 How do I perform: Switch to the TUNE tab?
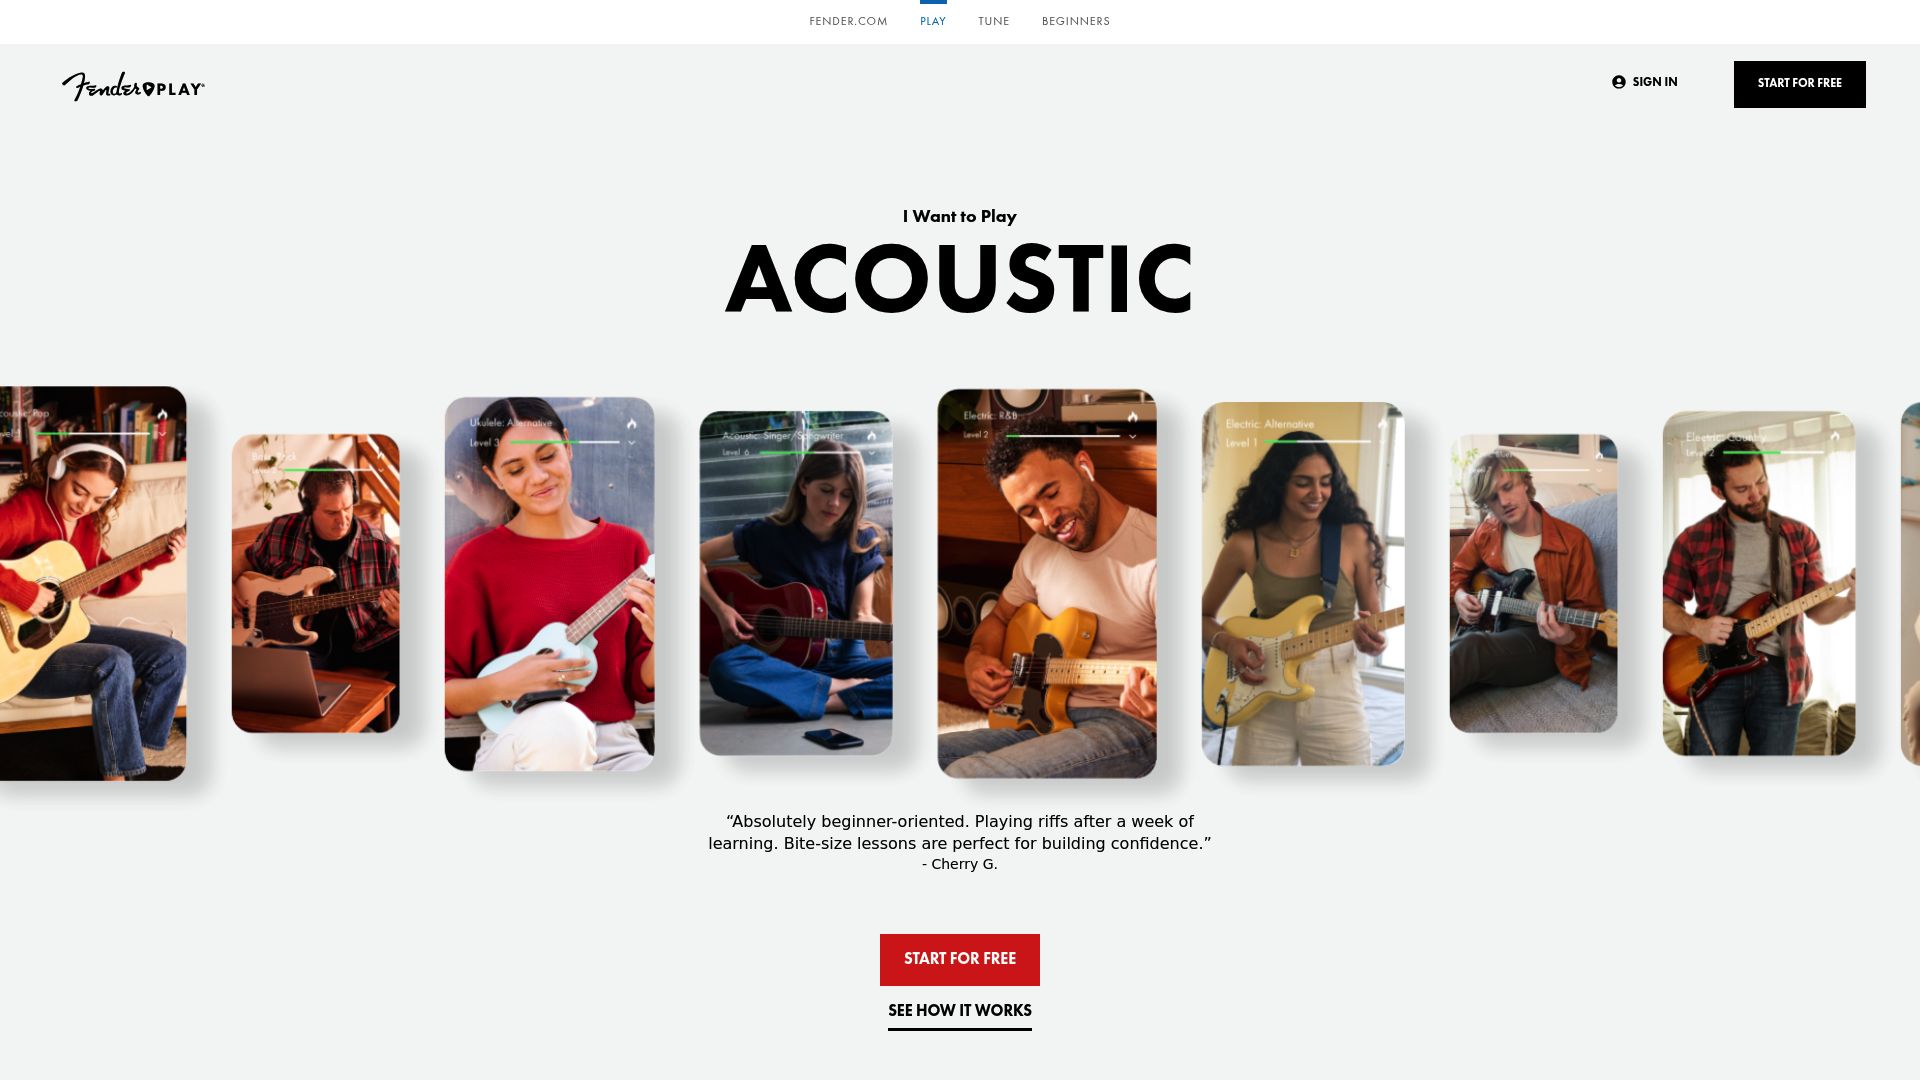(994, 21)
